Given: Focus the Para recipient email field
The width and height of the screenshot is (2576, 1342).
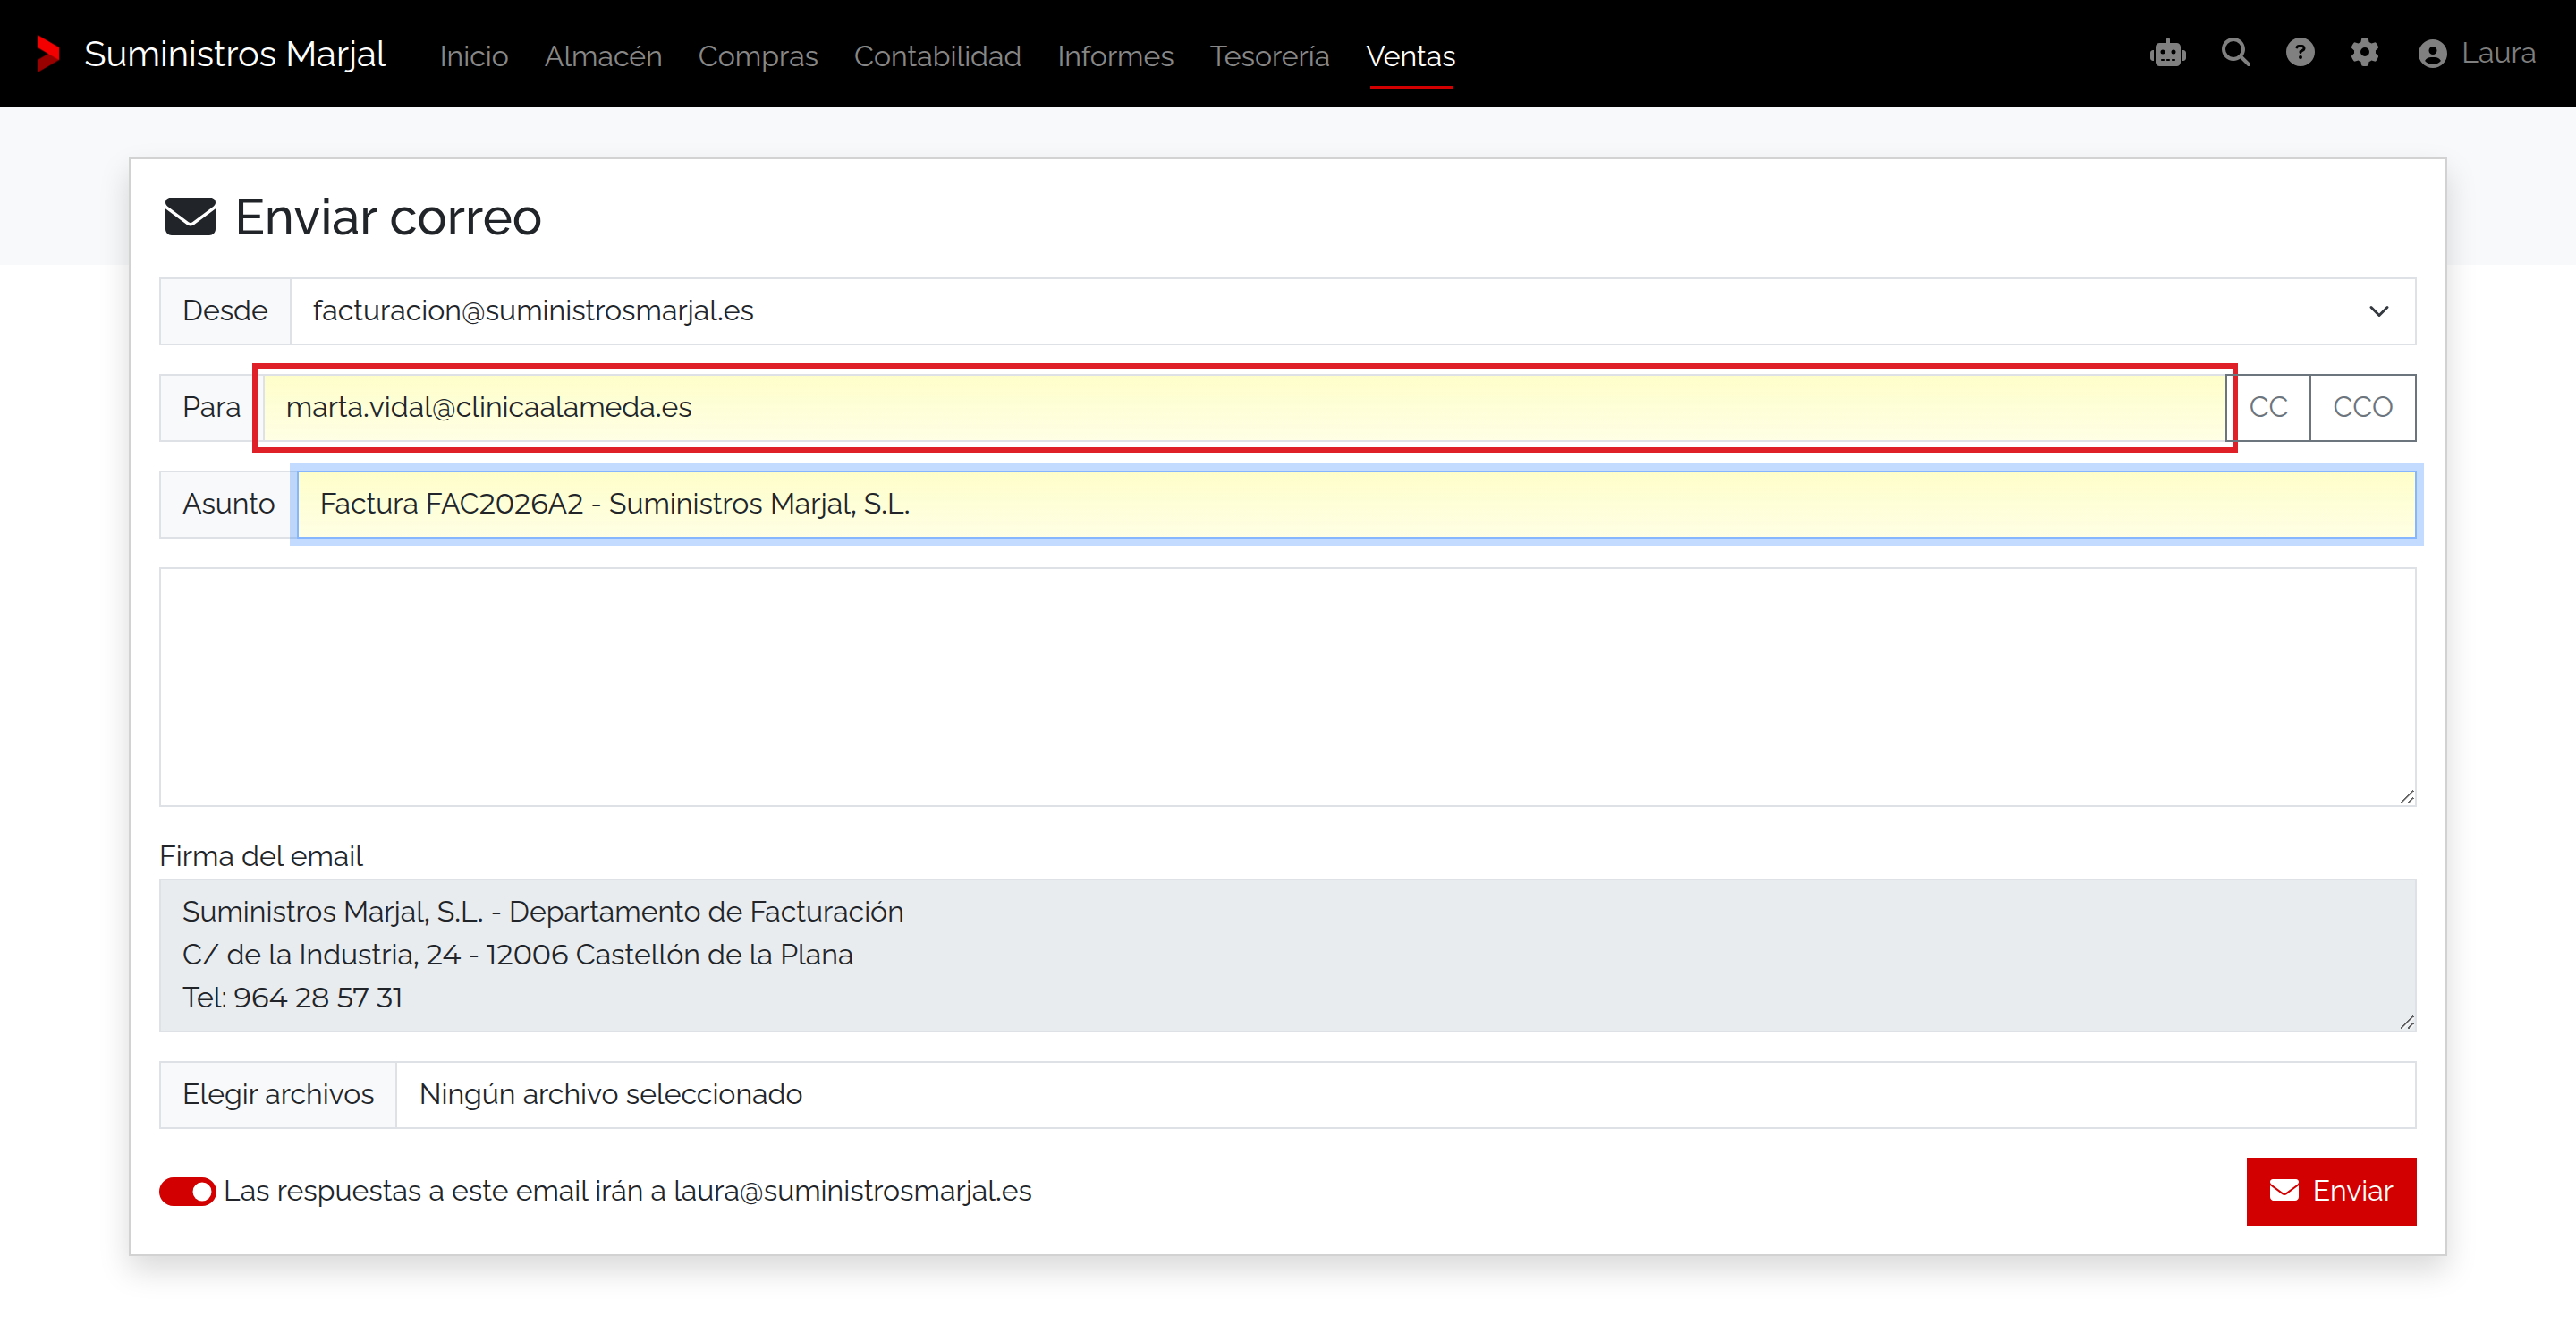Looking at the screenshot, I should tap(1244, 407).
